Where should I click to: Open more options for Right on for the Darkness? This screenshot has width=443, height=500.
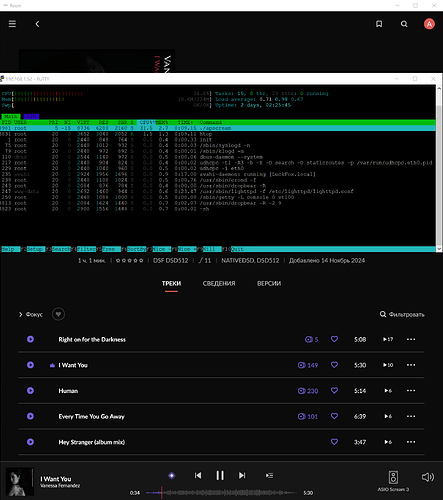coord(411,339)
